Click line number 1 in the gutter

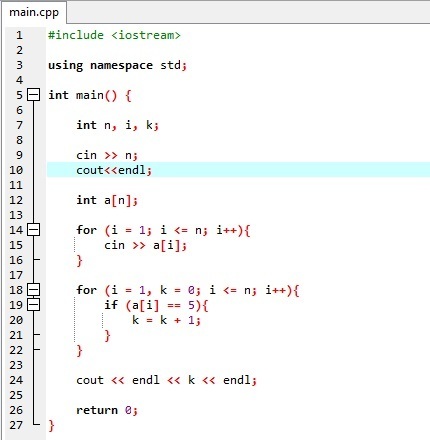(x=19, y=35)
